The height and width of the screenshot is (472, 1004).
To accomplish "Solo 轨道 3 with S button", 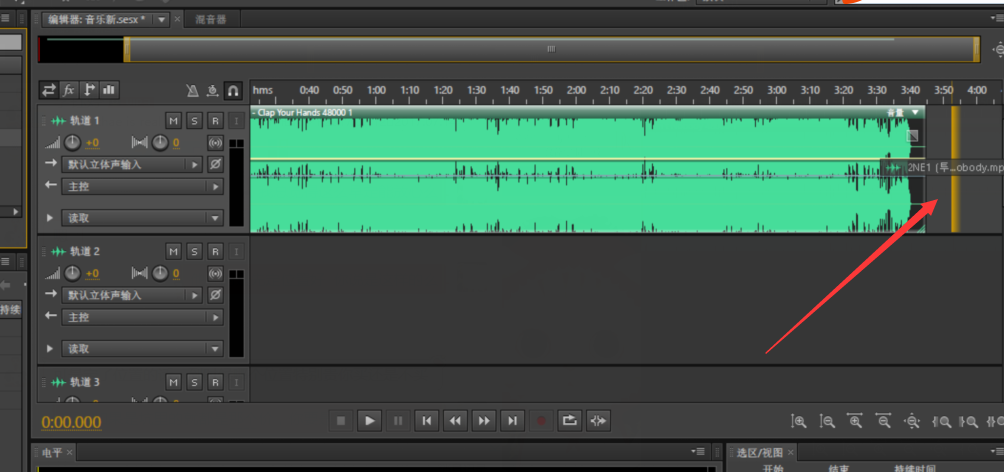I will (194, 382).
